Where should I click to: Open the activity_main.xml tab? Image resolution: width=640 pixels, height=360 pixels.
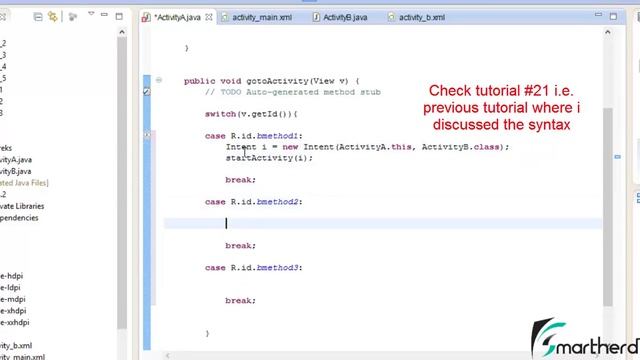click(x=257, y=17)
